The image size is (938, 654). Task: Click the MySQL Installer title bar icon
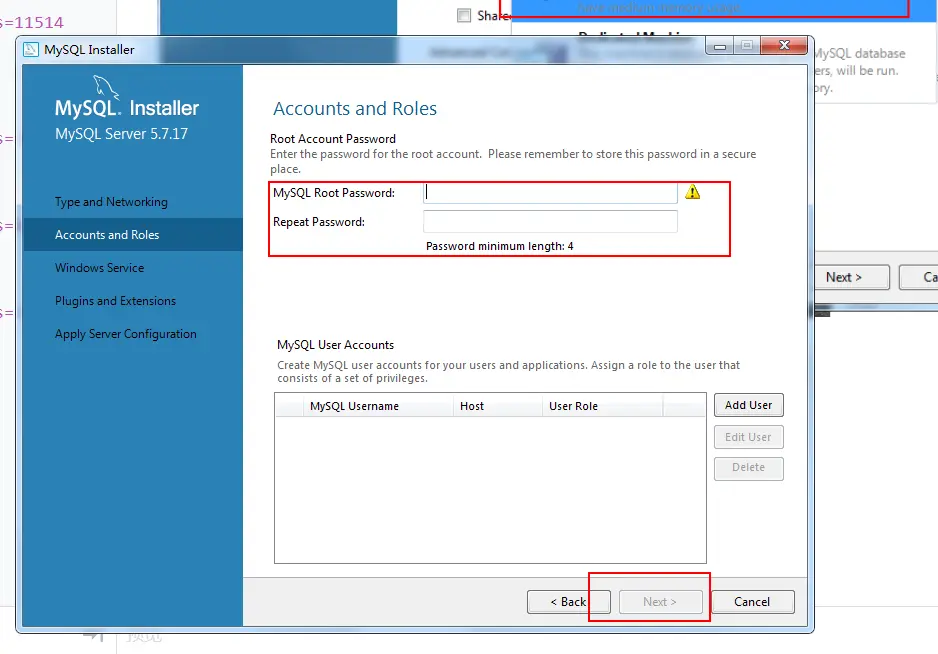(x=31, y=50)
